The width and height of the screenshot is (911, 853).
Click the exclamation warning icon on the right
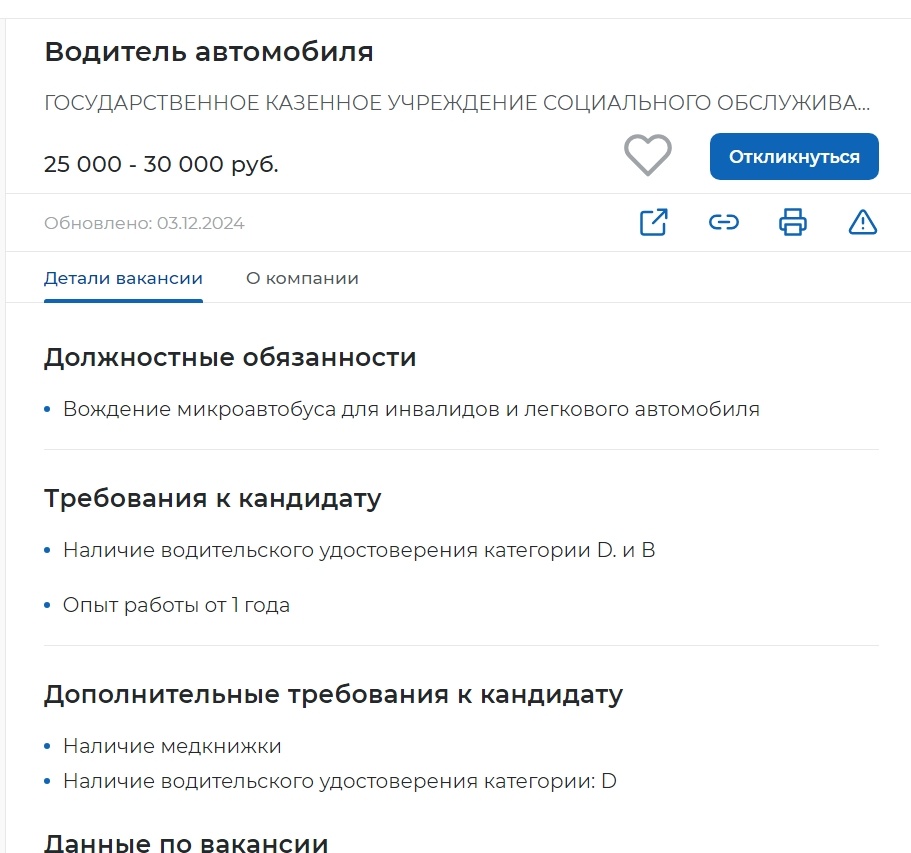[x=862, y=222]
